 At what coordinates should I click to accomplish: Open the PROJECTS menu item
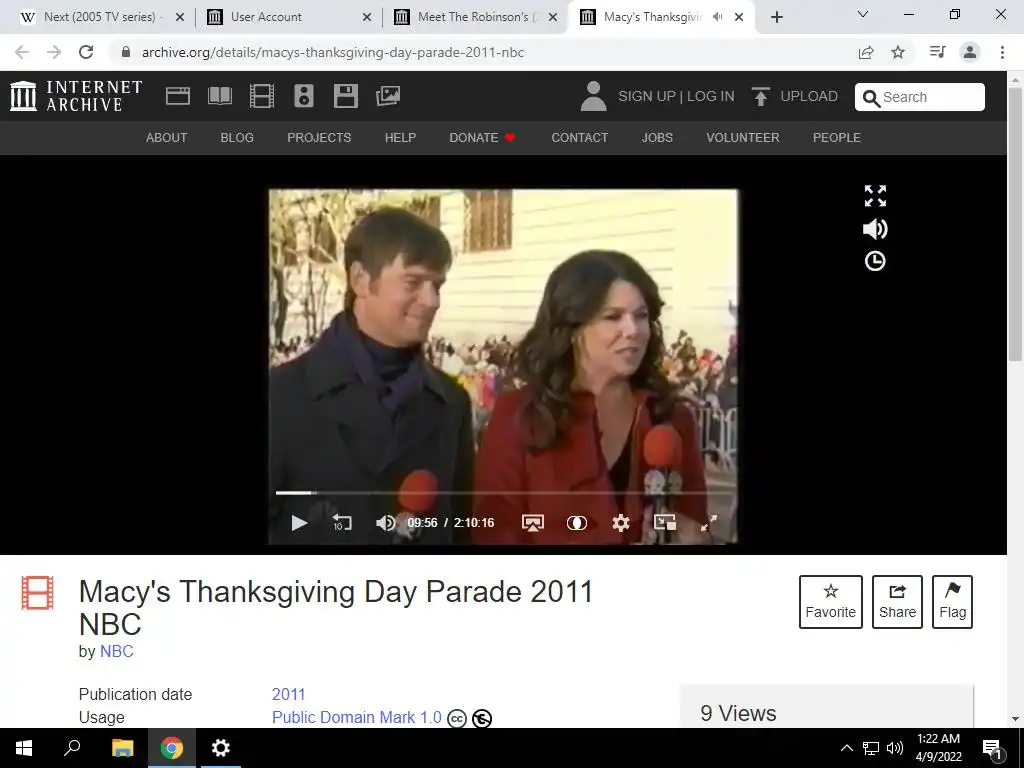click(x=319, y=138)
